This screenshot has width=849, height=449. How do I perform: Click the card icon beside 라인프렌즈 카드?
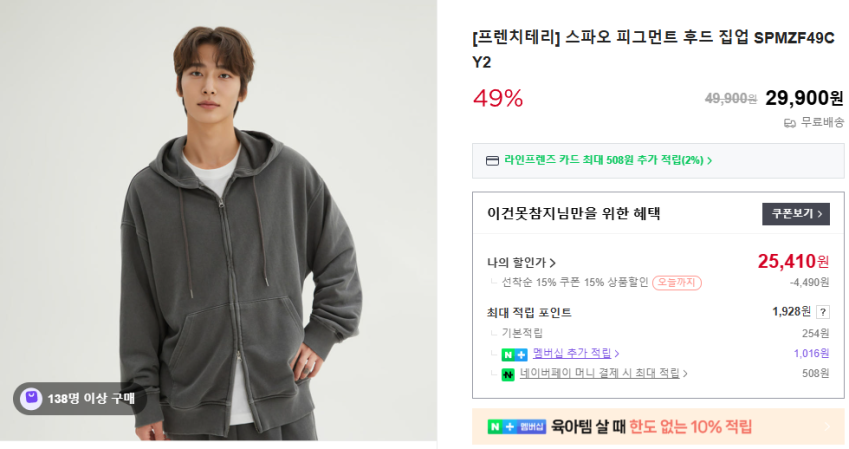(x=492, y=160)
